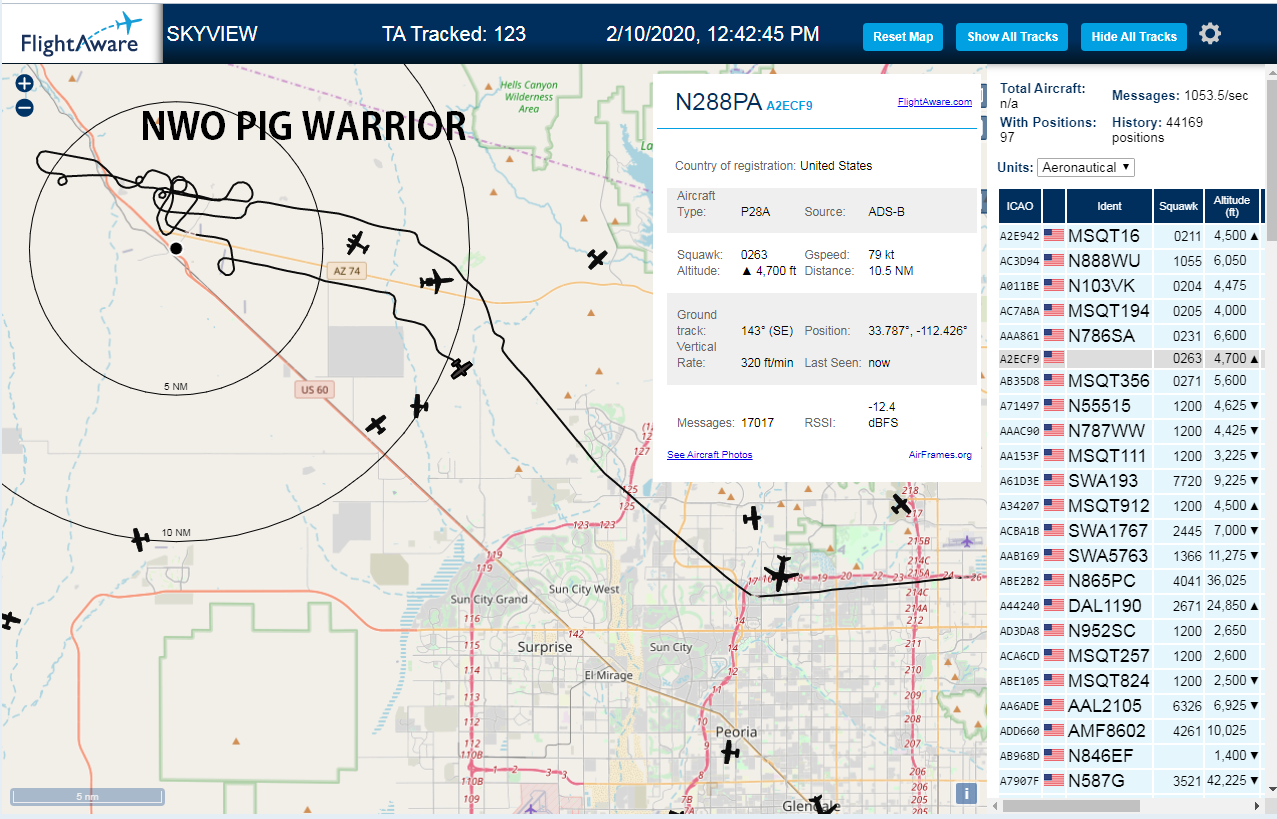
Task: Click Hide All Tracks button
Action: point(1134,37)
